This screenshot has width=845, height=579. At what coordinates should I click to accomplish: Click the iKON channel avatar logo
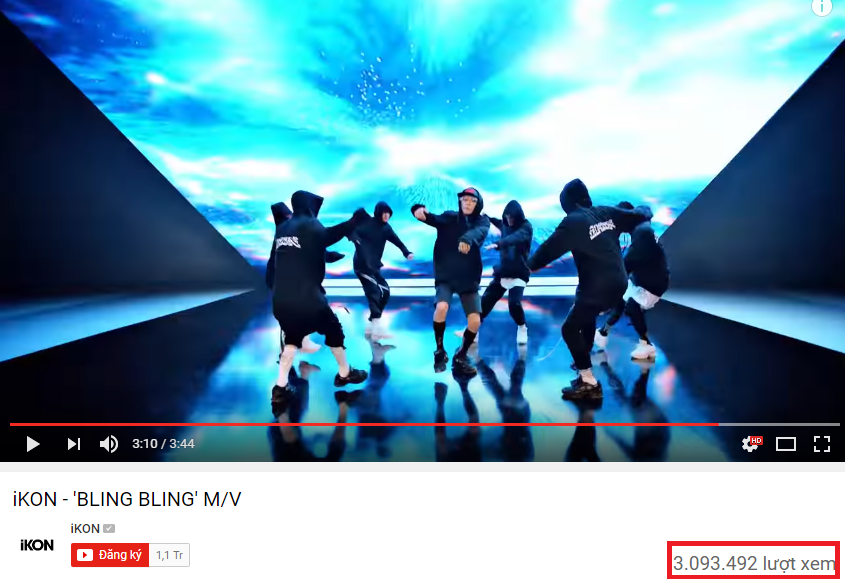click(x=37, y=546)
